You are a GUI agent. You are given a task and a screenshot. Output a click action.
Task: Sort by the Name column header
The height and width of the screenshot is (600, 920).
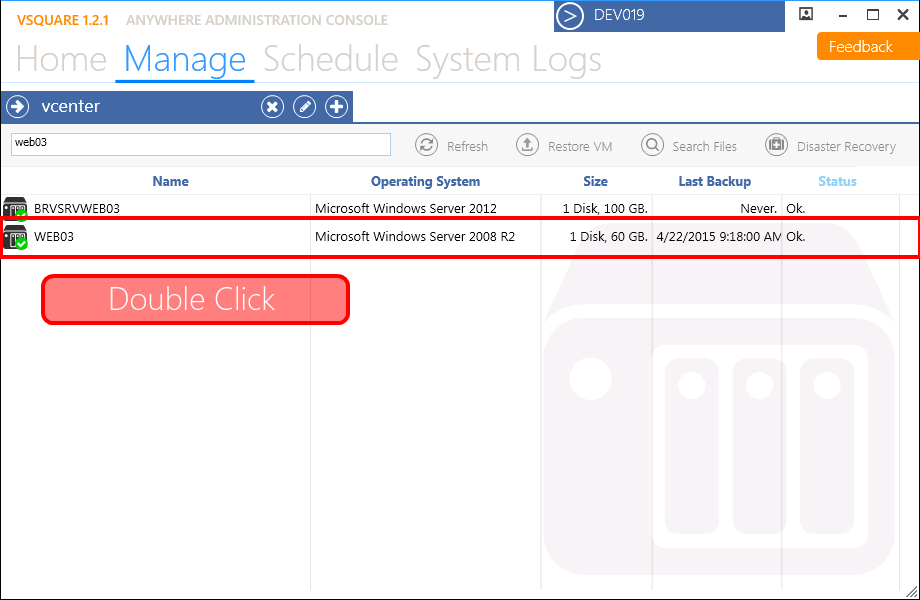click(170, 181)
